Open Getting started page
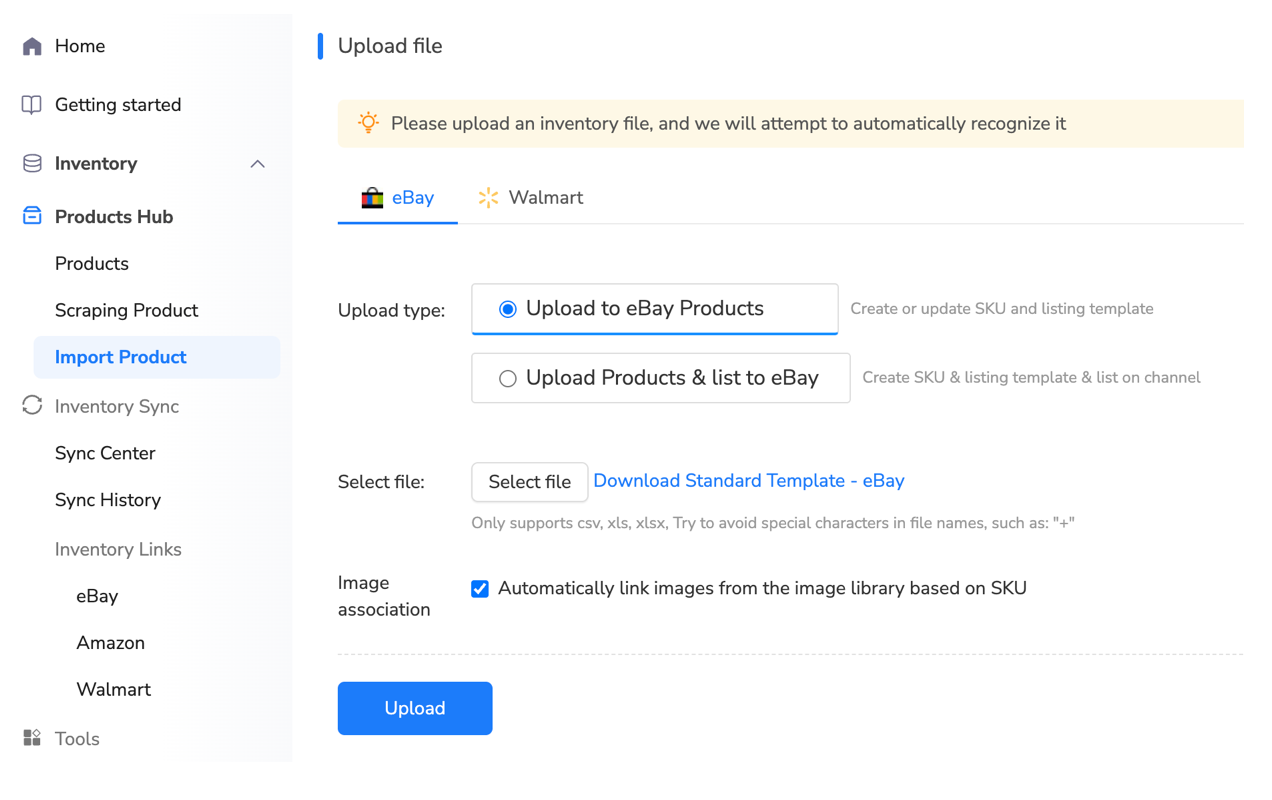 (x=118, y=105)
